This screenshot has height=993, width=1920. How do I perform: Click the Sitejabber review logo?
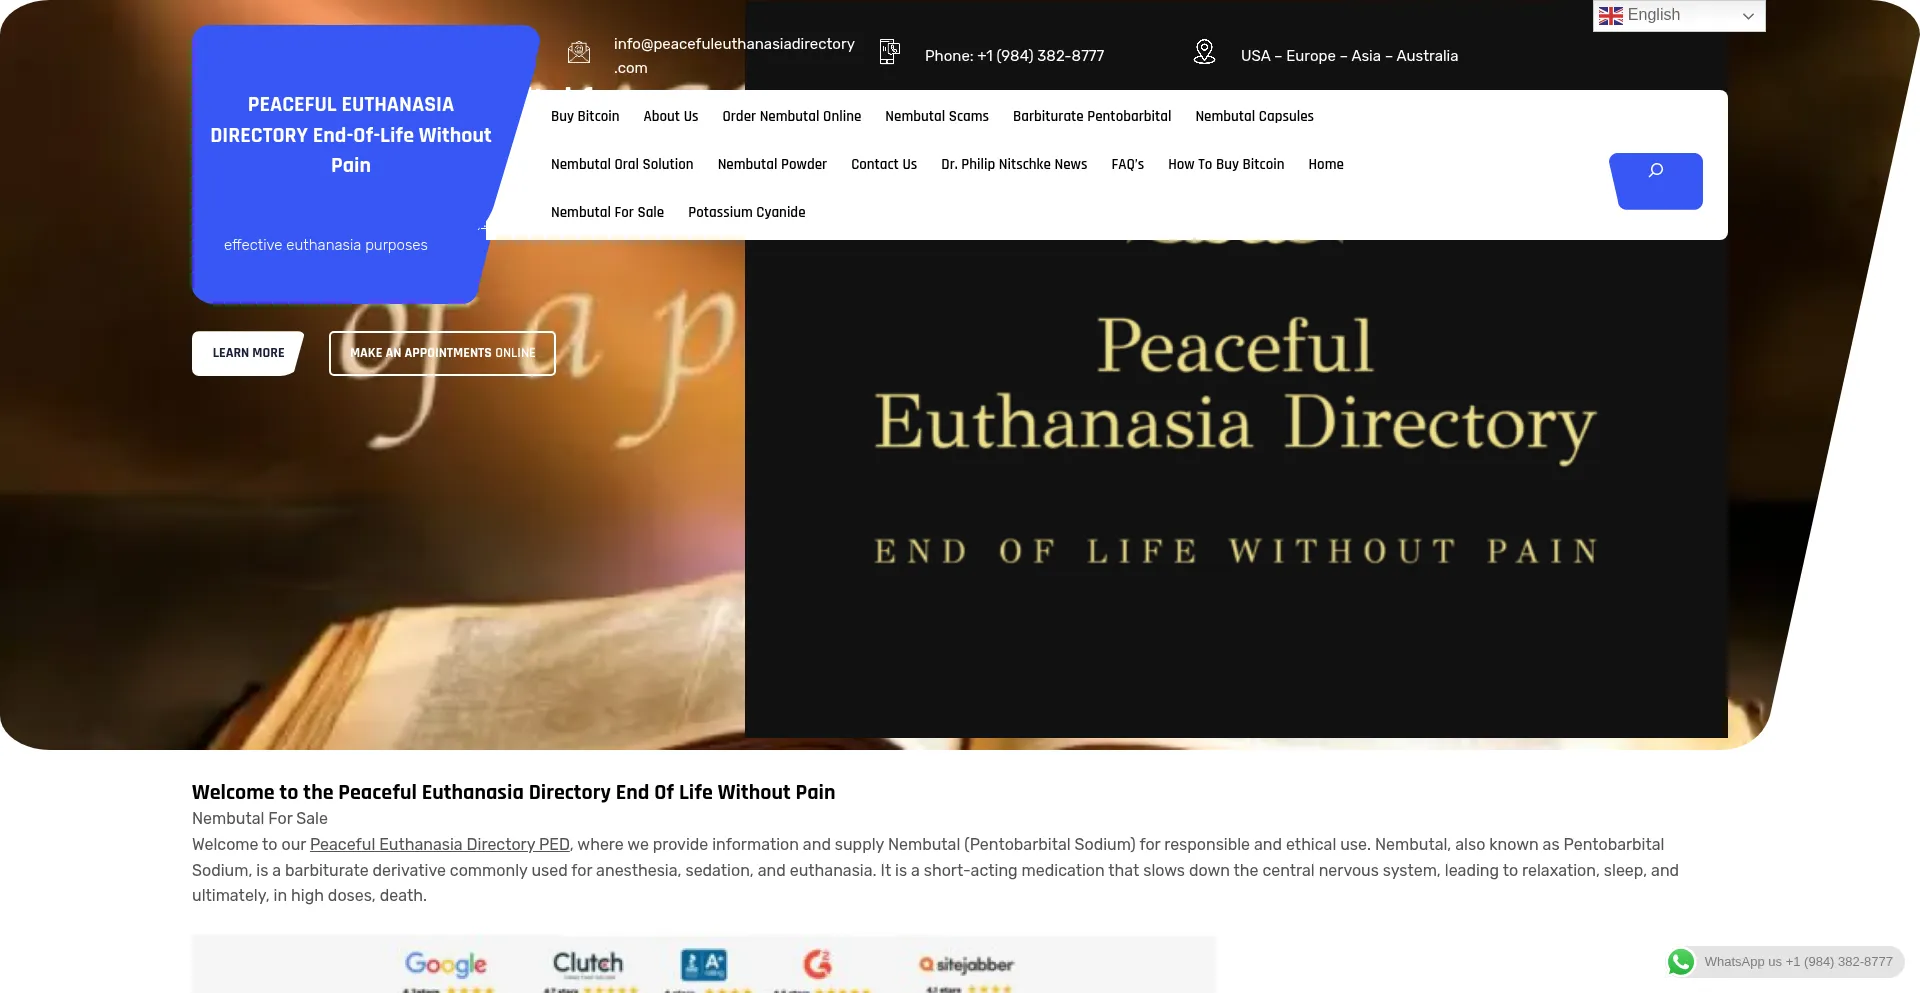pos(966,965)
